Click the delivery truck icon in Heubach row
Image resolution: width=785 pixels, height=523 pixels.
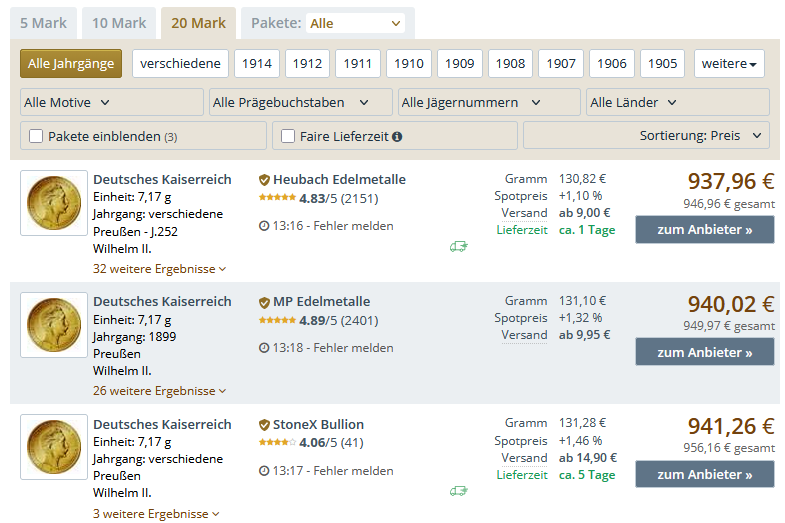pos(459,247)
